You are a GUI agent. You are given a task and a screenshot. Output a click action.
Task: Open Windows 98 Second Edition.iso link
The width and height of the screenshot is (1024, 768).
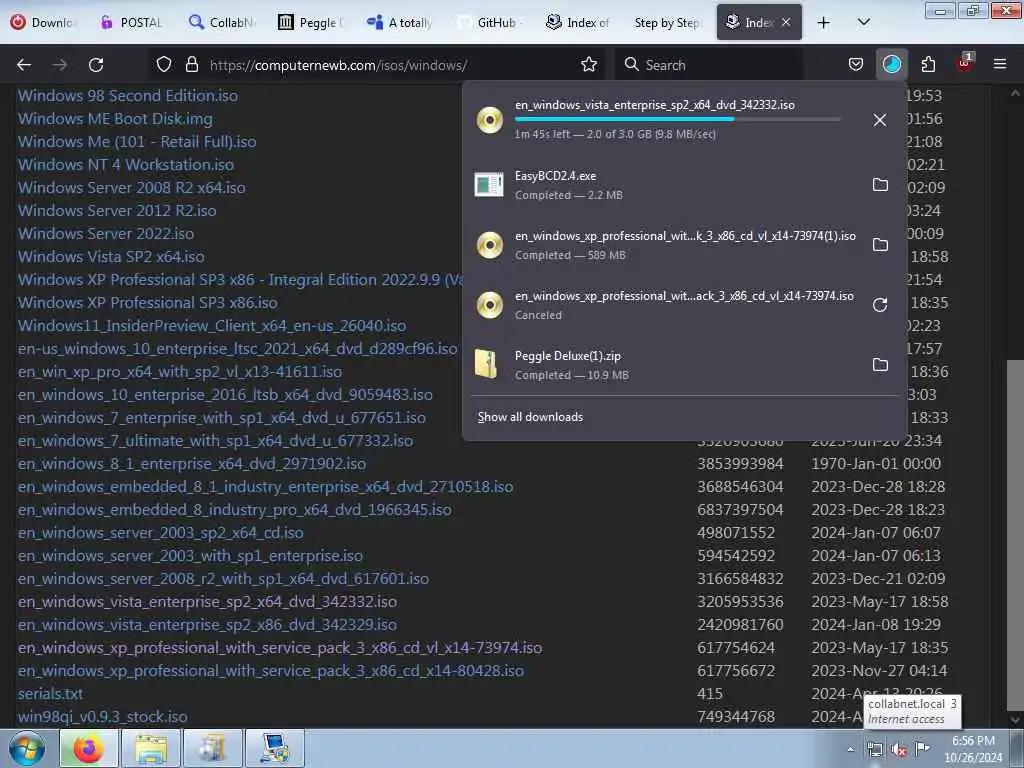tap(128, 96)
